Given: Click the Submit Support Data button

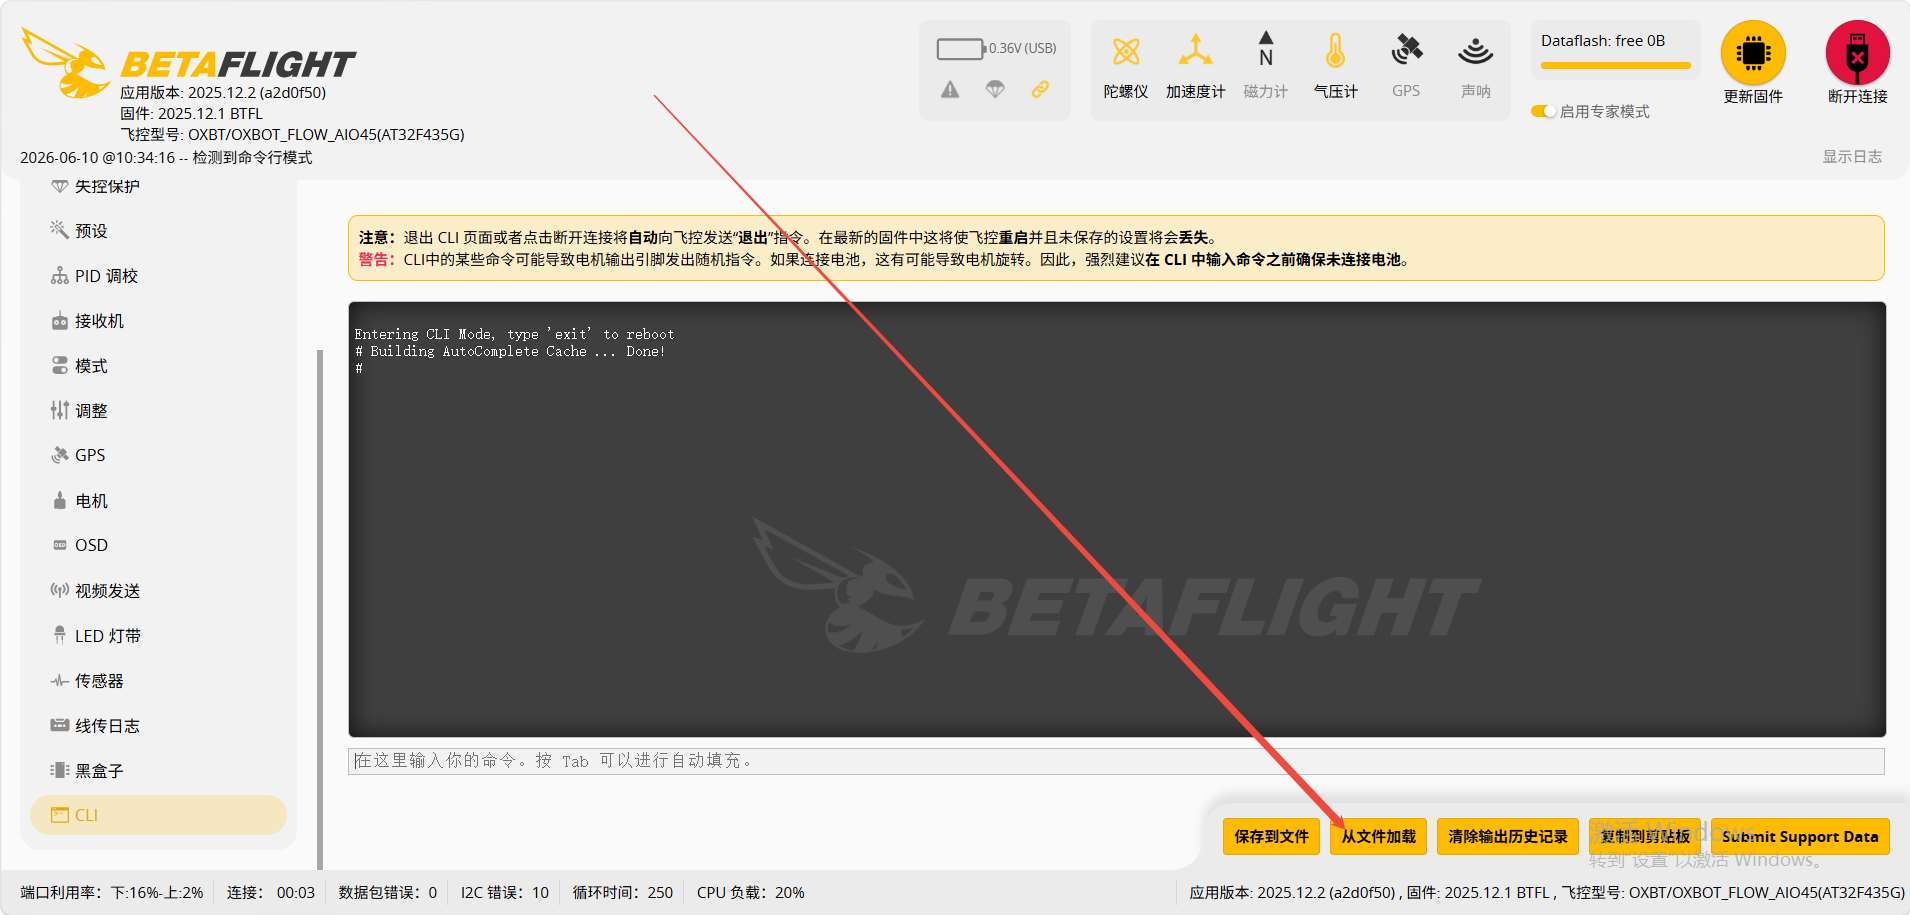Looking at the screenshot, I should click(1800, 836).
